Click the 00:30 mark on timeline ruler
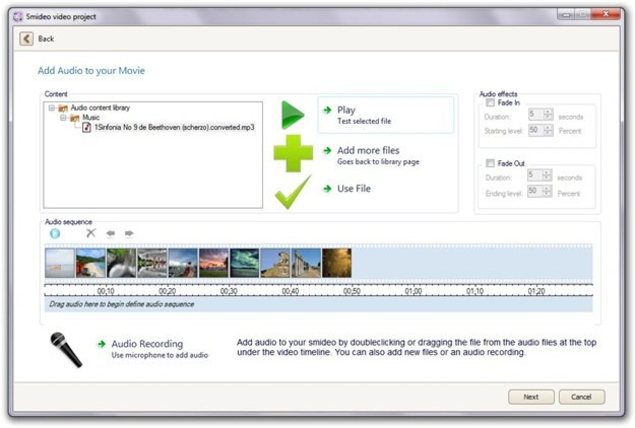The width and height of the screenshot is (635, 428). (229, 291)
